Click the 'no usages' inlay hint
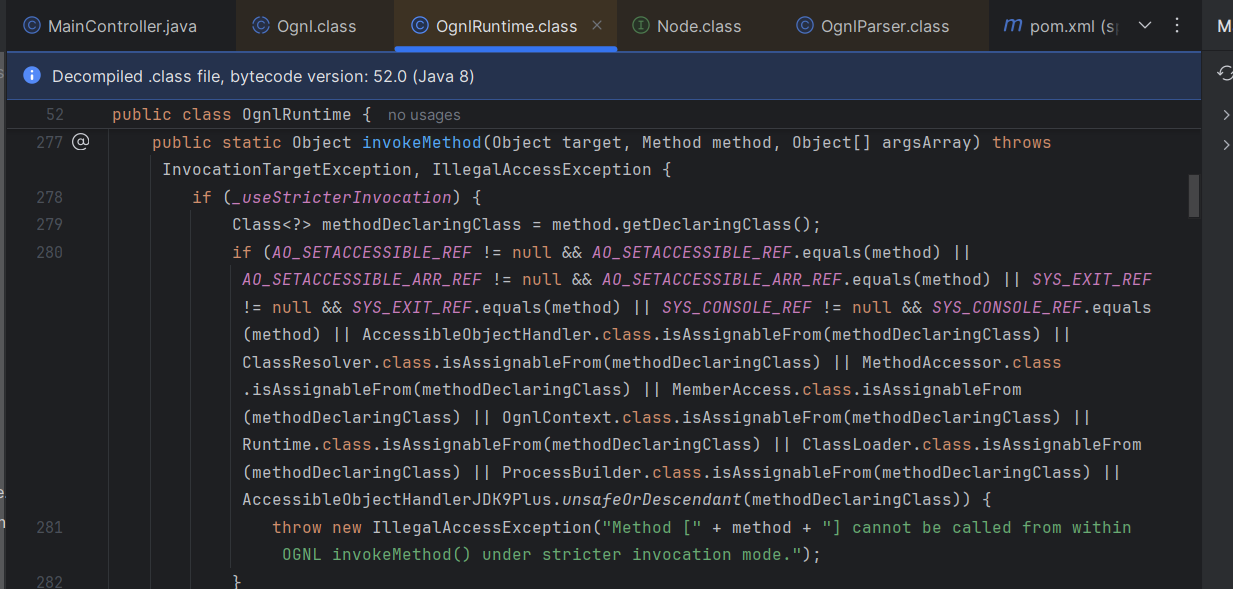Image resolution: width=1233 pixels, height=589 pixels. click(x=424, y=115)
